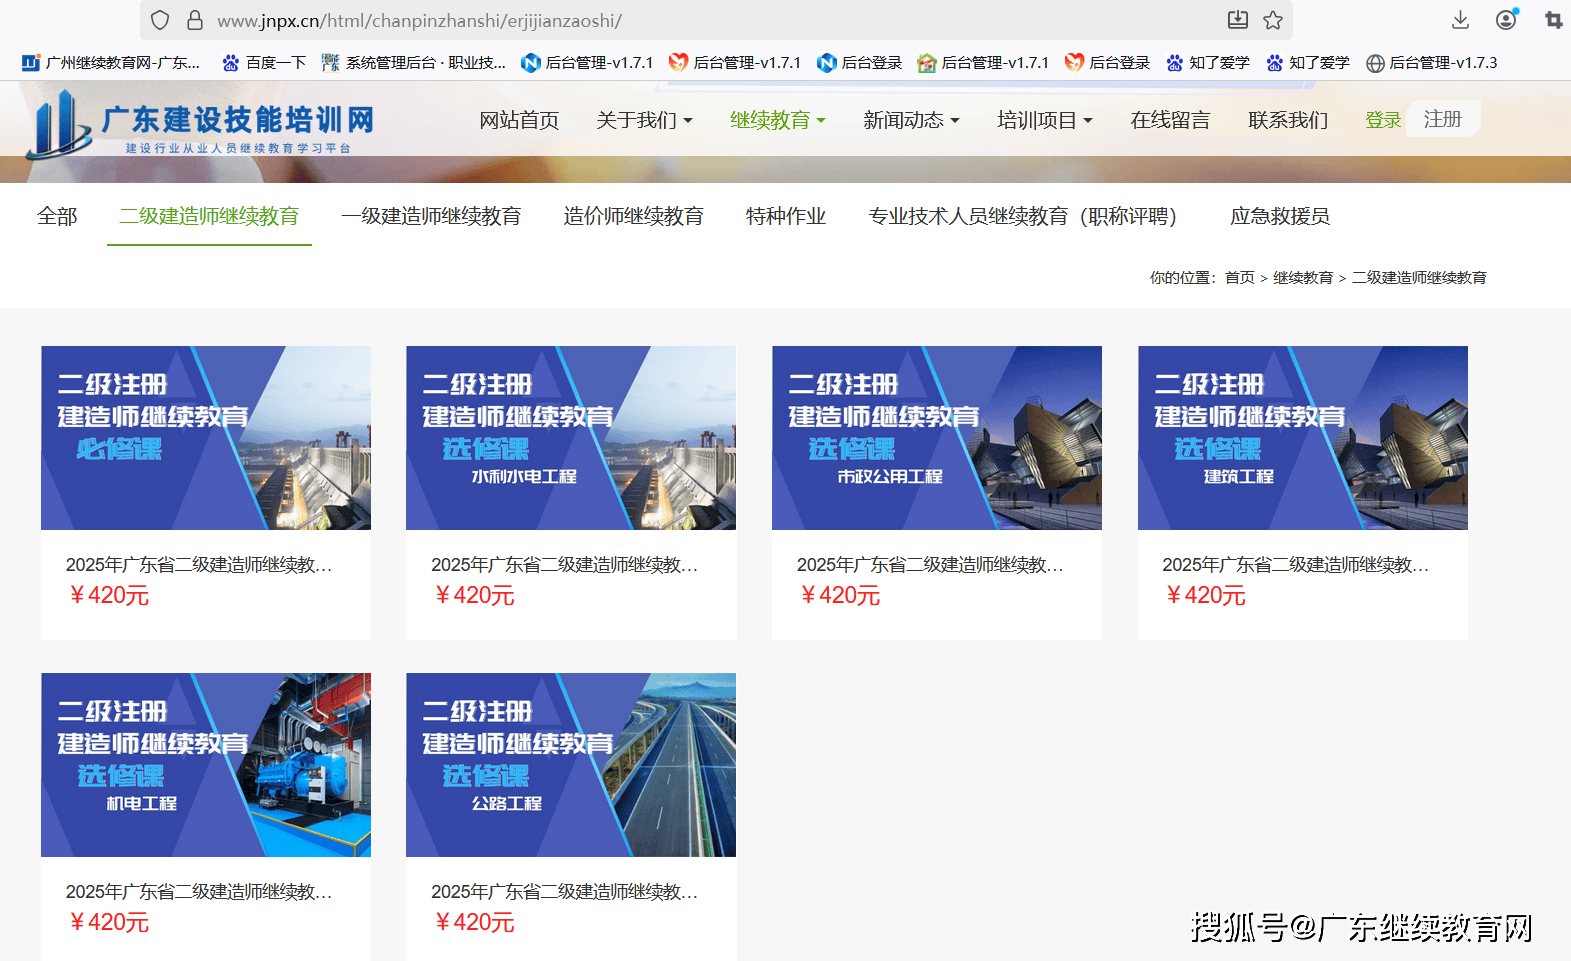Click the site lock icon in address bar

tap(195, 20)
